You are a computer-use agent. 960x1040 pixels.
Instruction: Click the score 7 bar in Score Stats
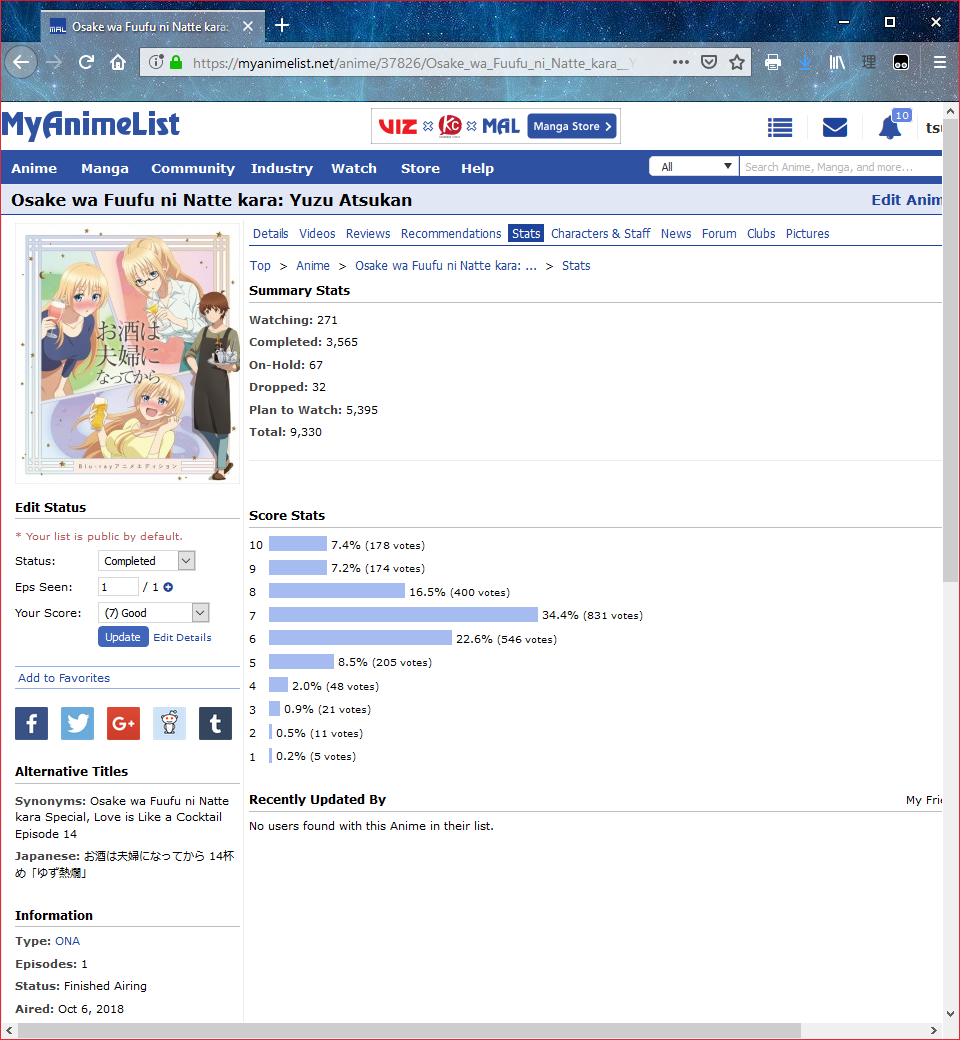[403, 615]
